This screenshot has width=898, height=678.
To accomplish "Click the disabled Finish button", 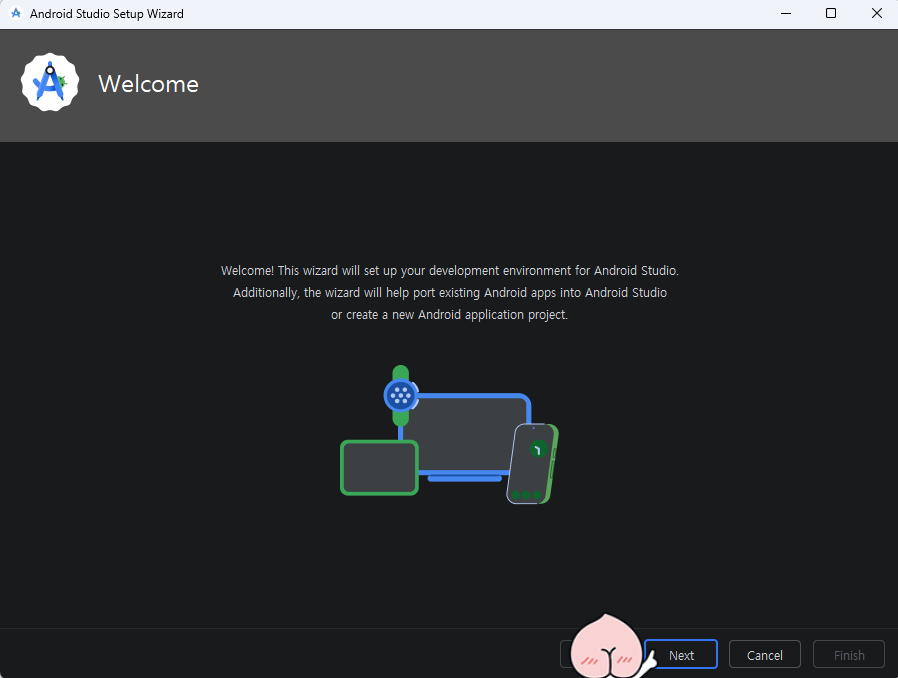I will click(849, 654).
